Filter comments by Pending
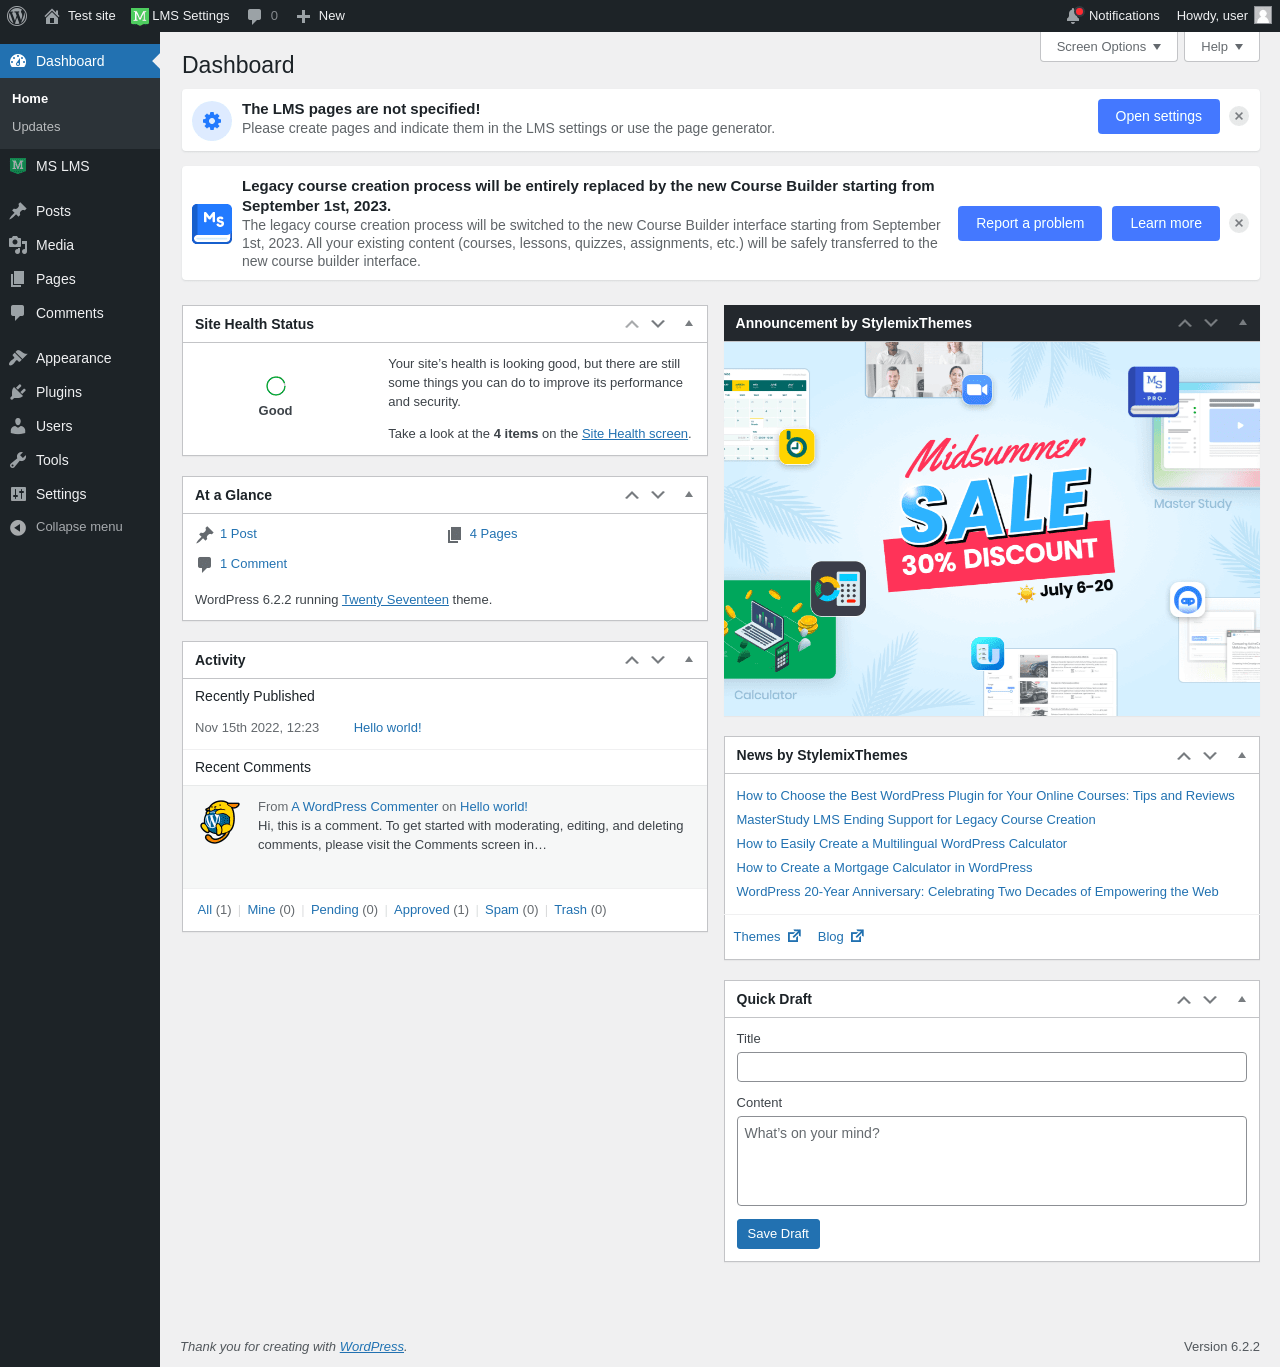The height and width of the screenshot is (1367, 1280). pos(334,910)
